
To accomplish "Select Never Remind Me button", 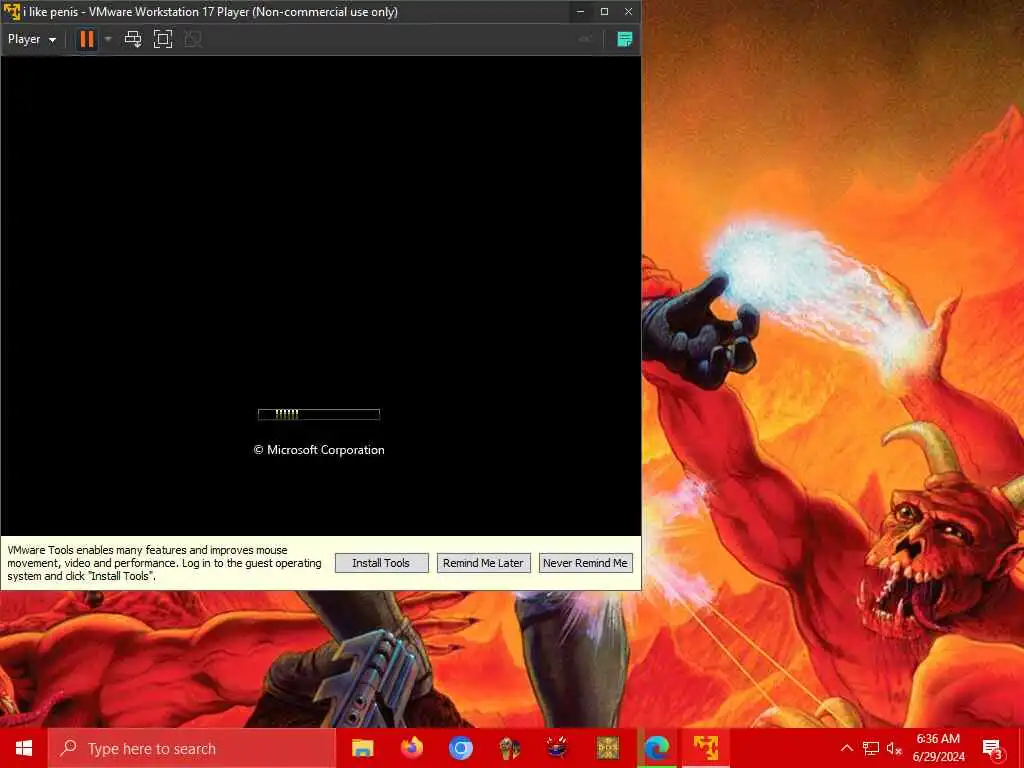I will click(585, 563).
